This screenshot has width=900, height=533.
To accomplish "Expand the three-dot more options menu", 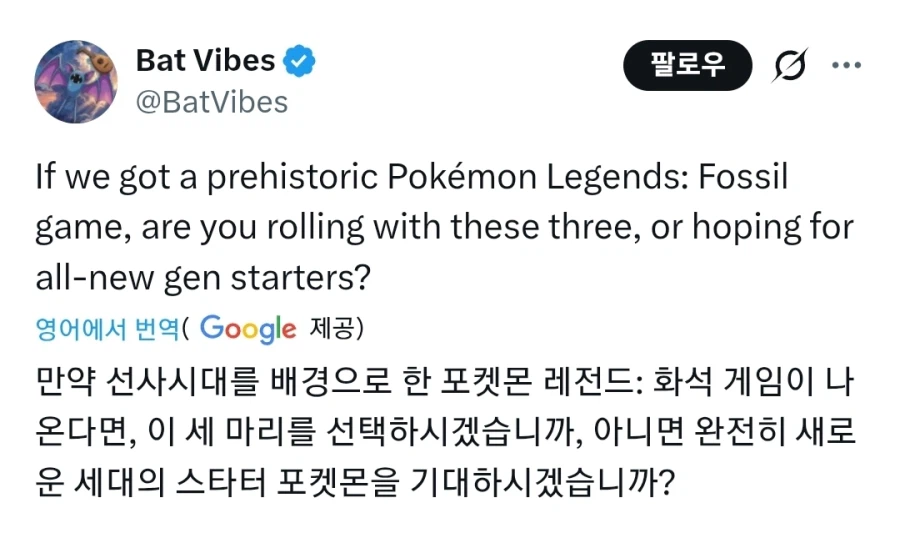I will 846,66.
